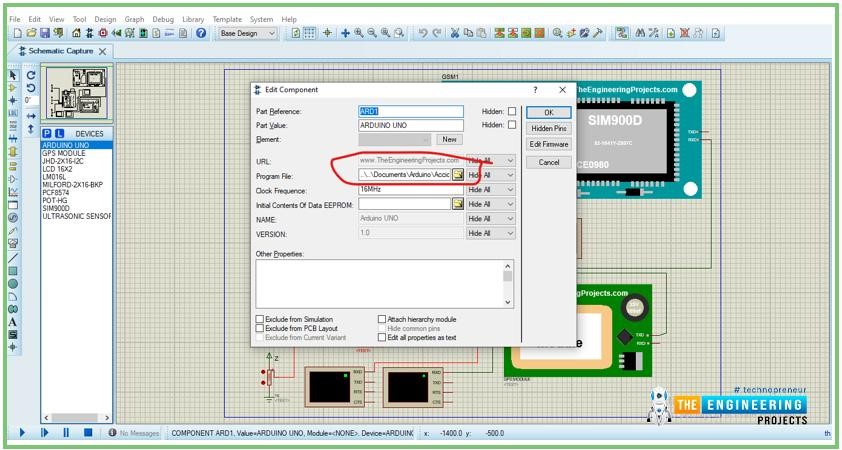Click the Zoom Out magnifier icon

(x=372, y=33)
